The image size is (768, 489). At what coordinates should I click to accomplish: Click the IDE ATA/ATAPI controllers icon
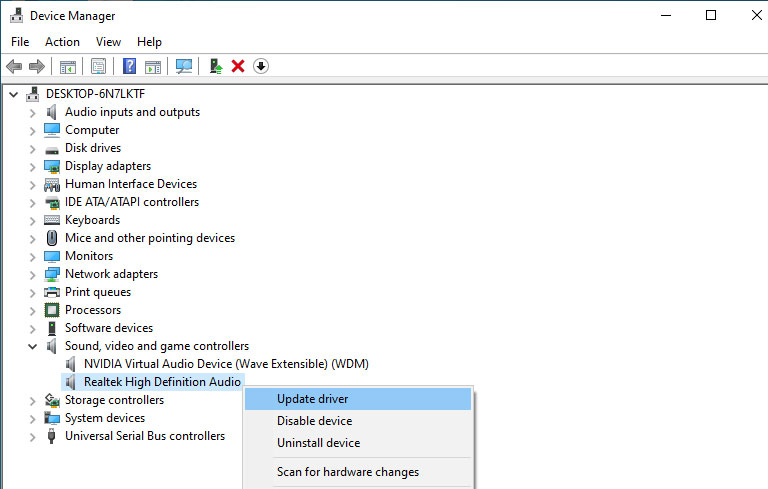pyautogui.click(x=52, y=202)
